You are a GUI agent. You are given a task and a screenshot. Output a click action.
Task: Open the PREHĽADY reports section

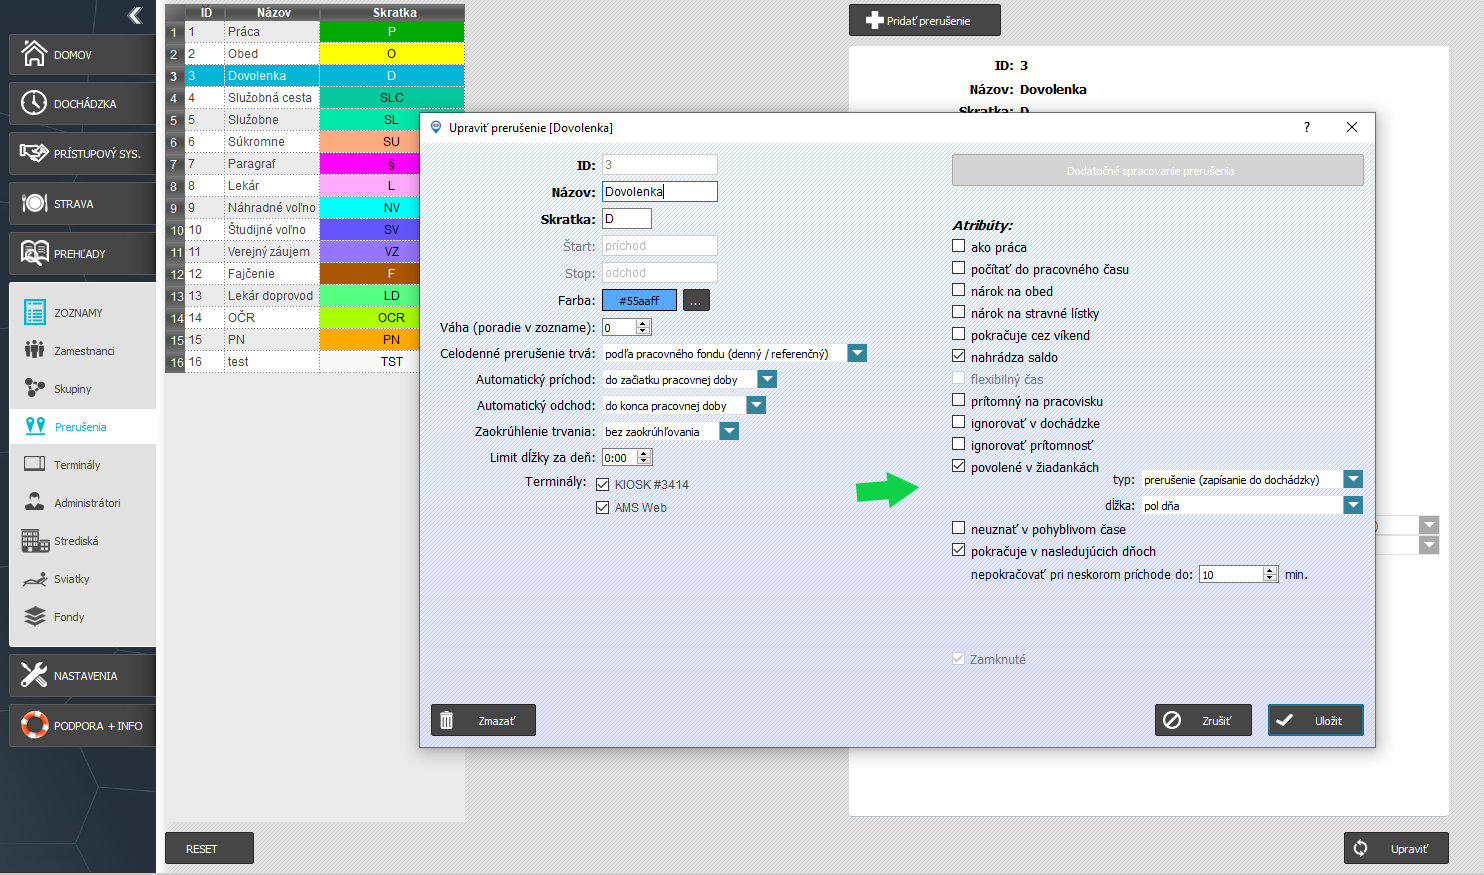click(82, 254)
